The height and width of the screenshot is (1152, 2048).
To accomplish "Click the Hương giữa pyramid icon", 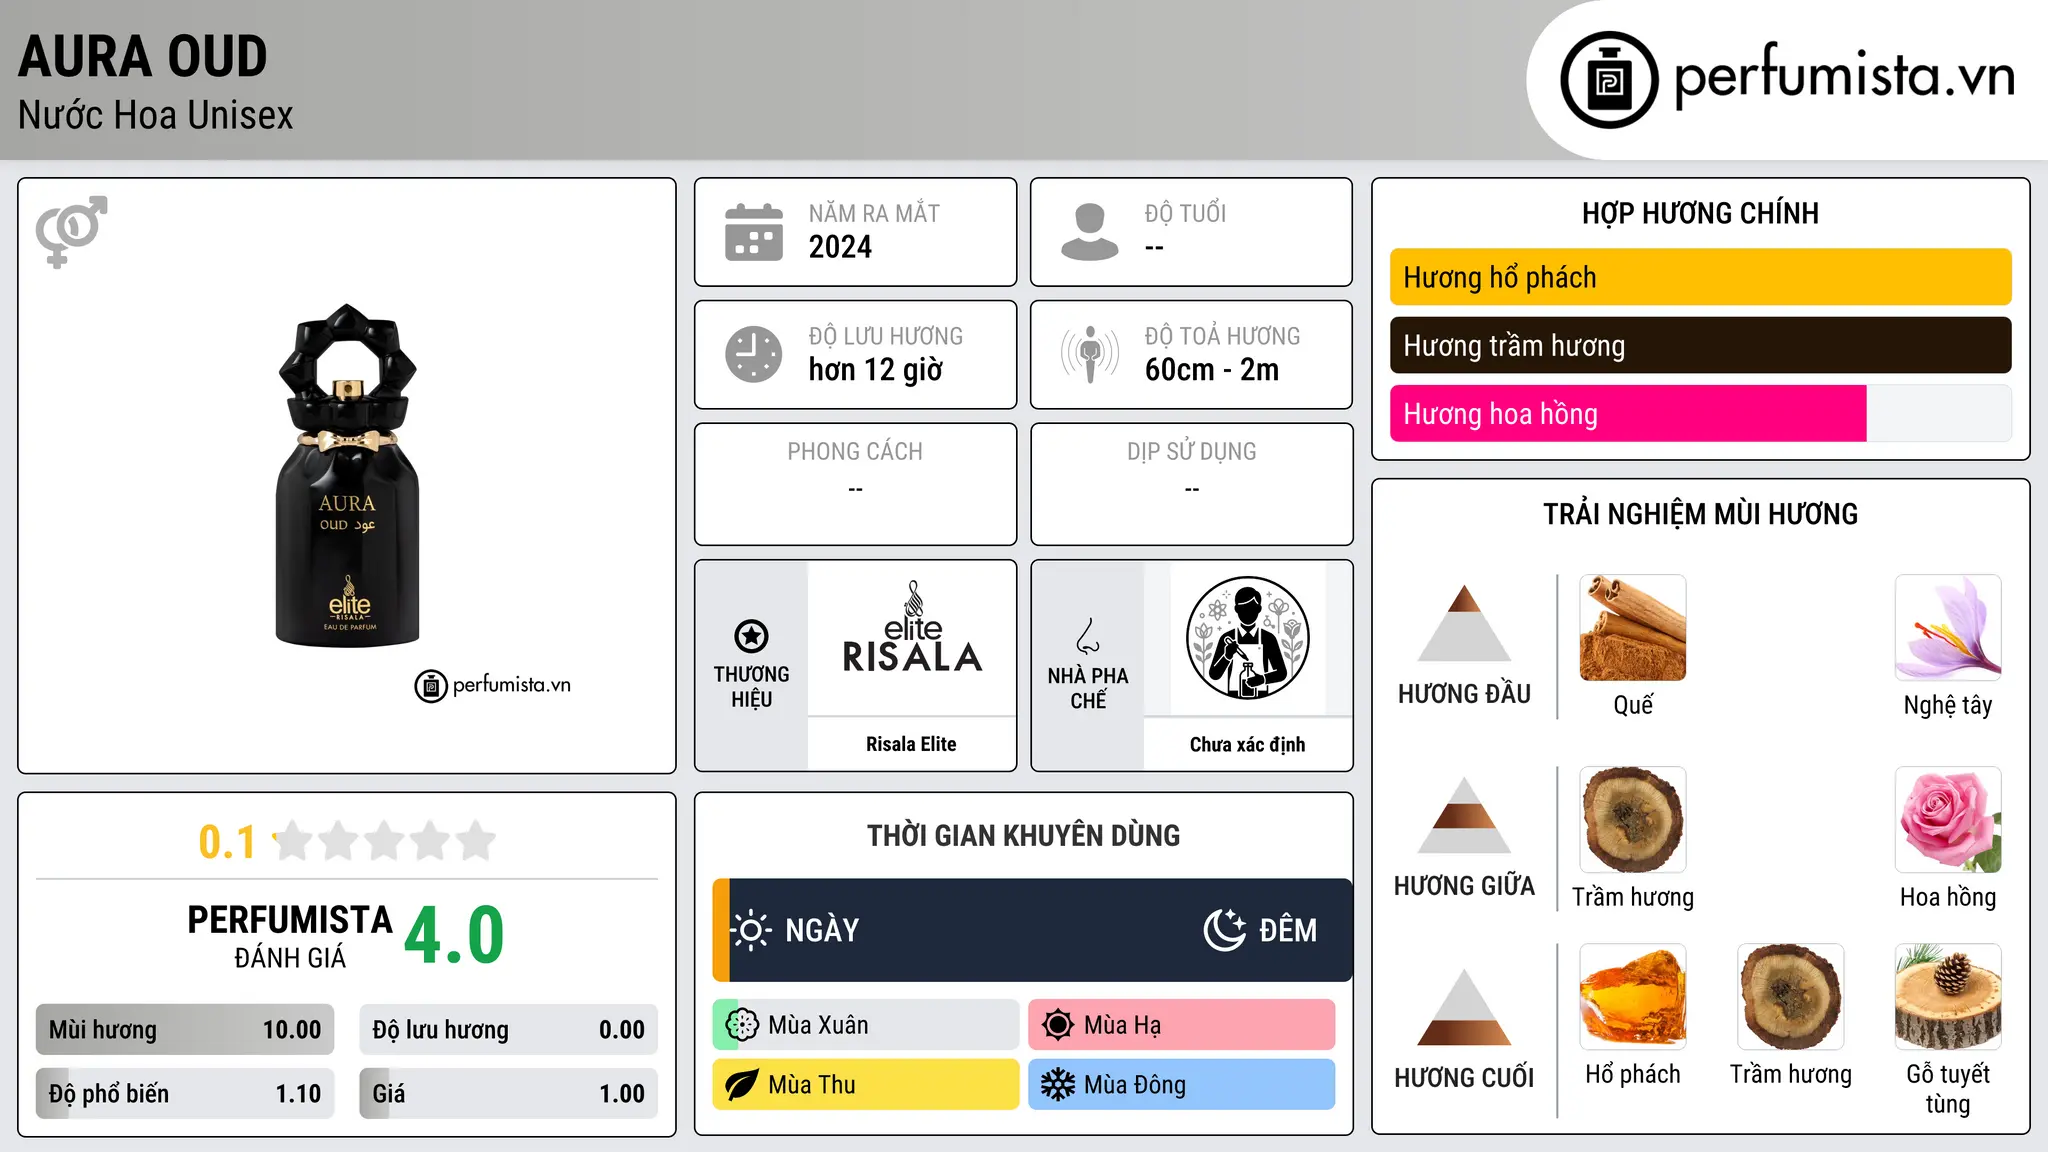I will [x=1464, y=815].
